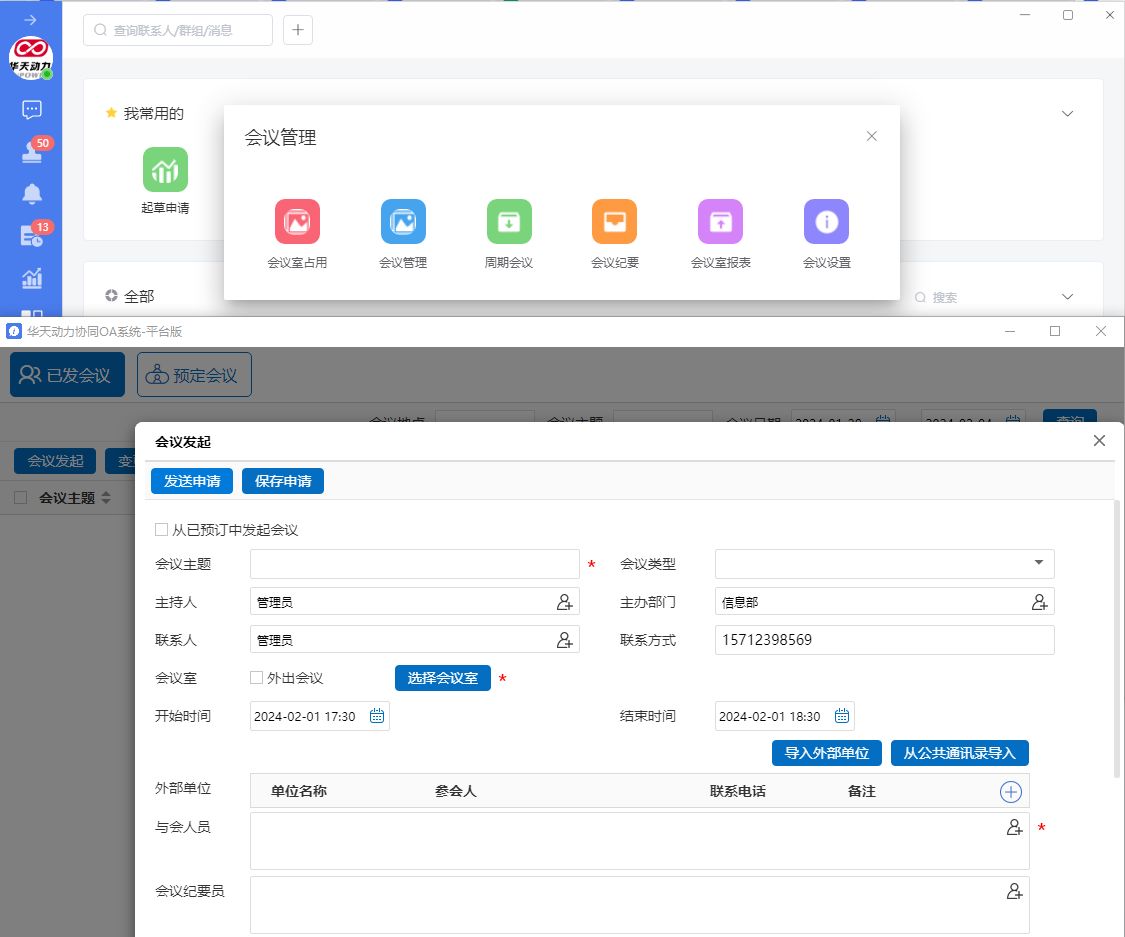Click the 选择会议室 button
The image size is (1125, 937).
coord(442,678)
